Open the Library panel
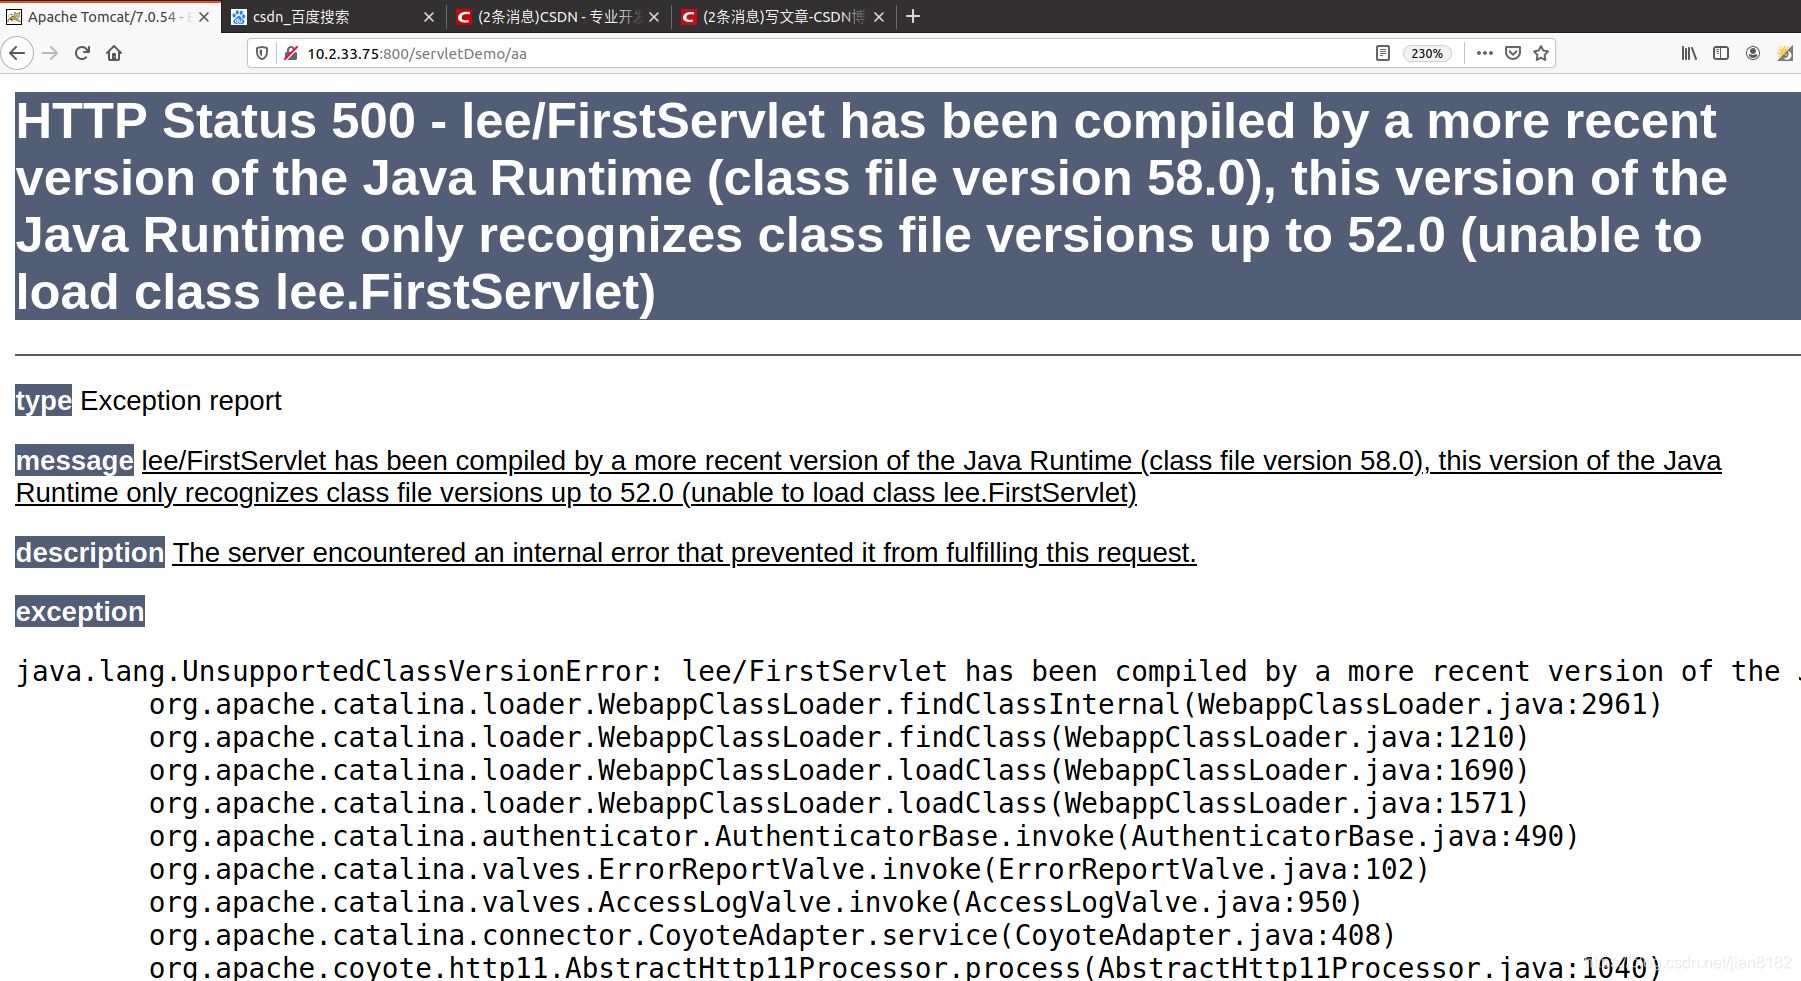 [1687, 53]
